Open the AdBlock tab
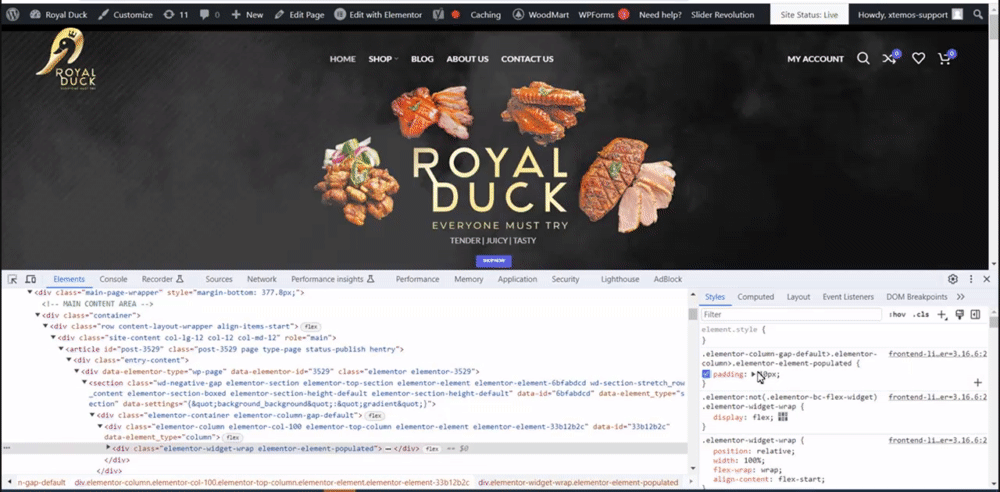This screenshot has width=1000, height=492. tap(668, 279)
